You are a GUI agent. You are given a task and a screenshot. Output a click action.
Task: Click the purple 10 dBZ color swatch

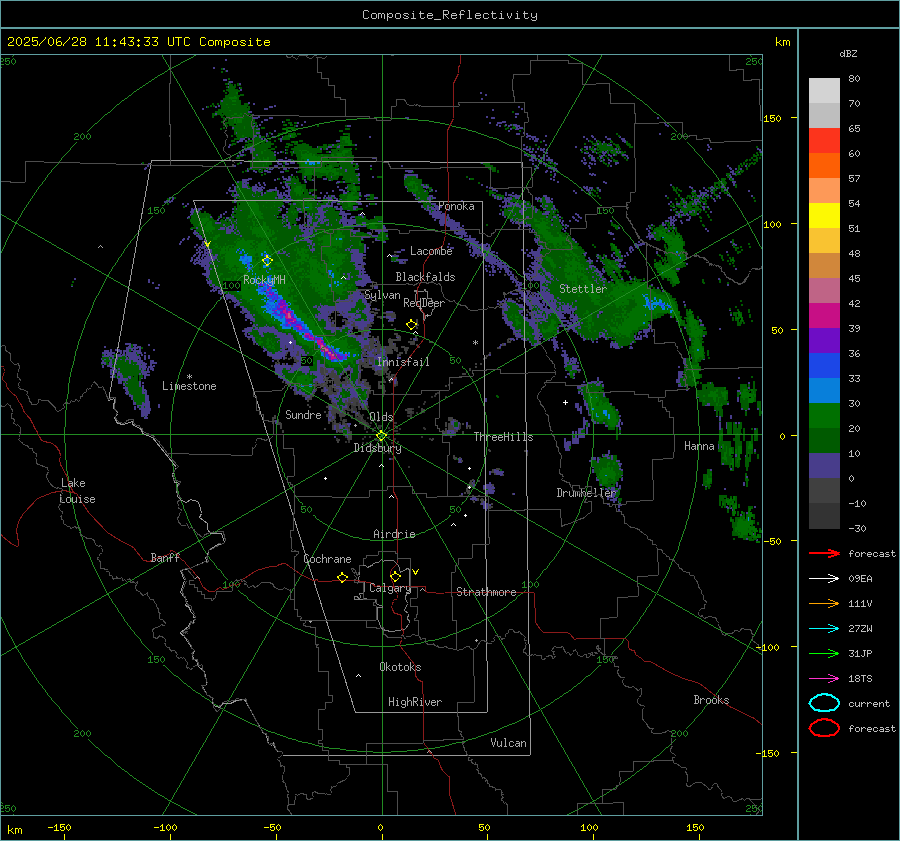(824, 466)
